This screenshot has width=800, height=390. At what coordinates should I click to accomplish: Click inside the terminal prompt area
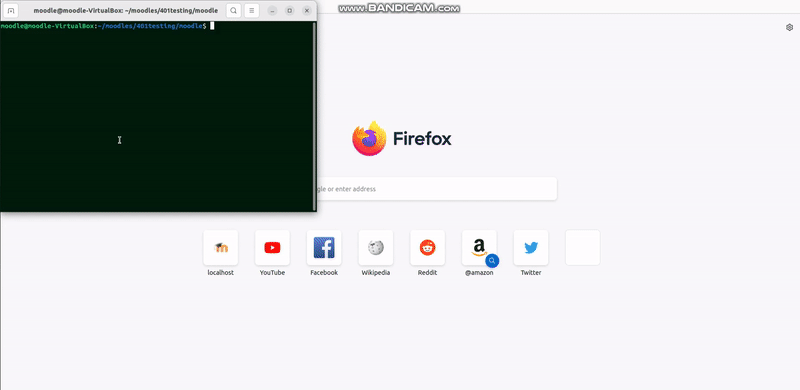[156, 116]
